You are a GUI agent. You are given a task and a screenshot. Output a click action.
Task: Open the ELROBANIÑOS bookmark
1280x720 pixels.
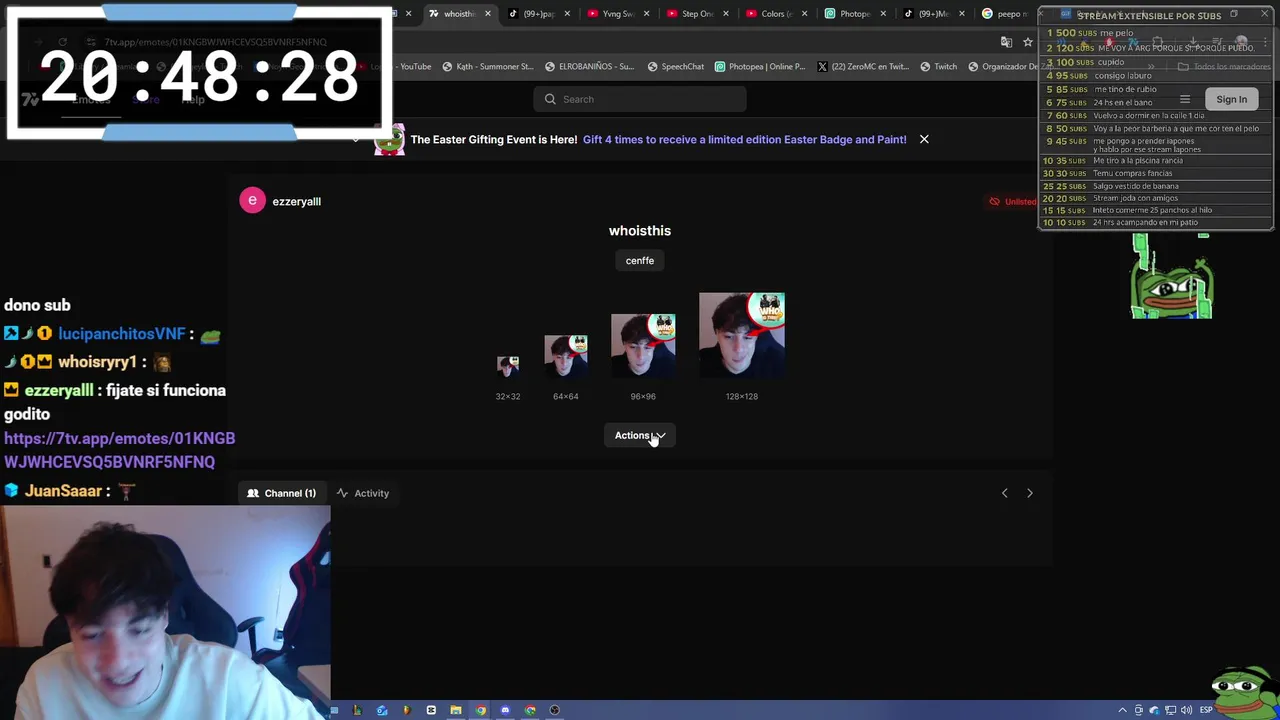[x=589, y=67]
